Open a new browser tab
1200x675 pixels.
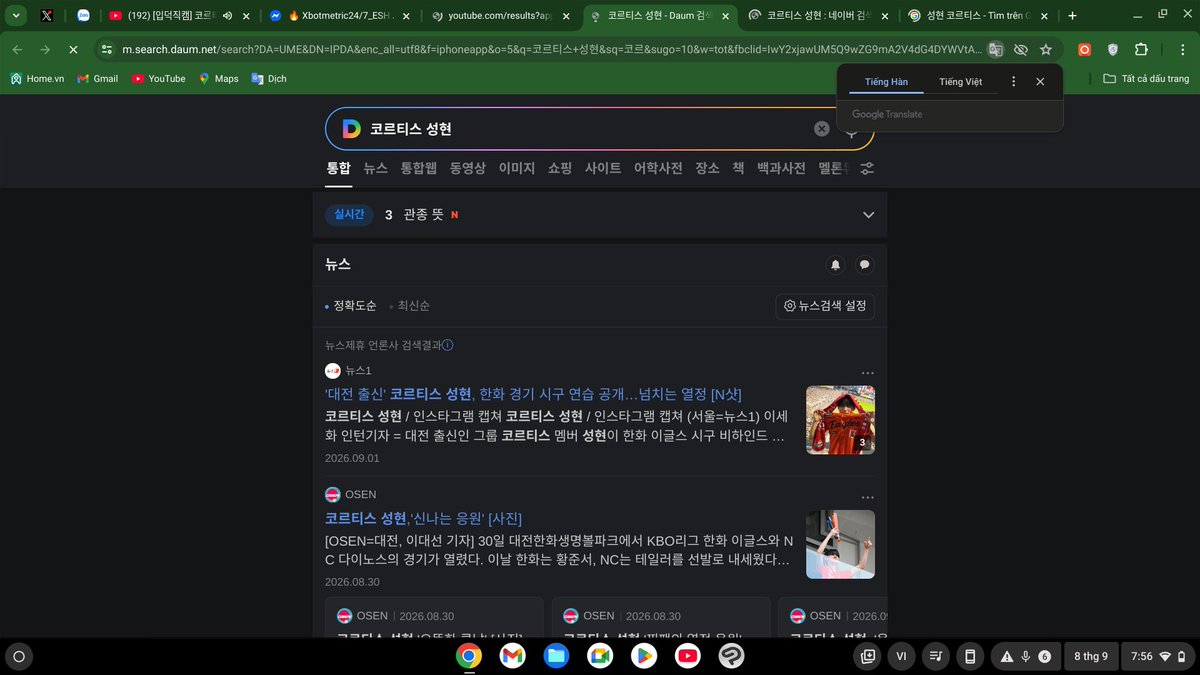[x=1072, y=16]
